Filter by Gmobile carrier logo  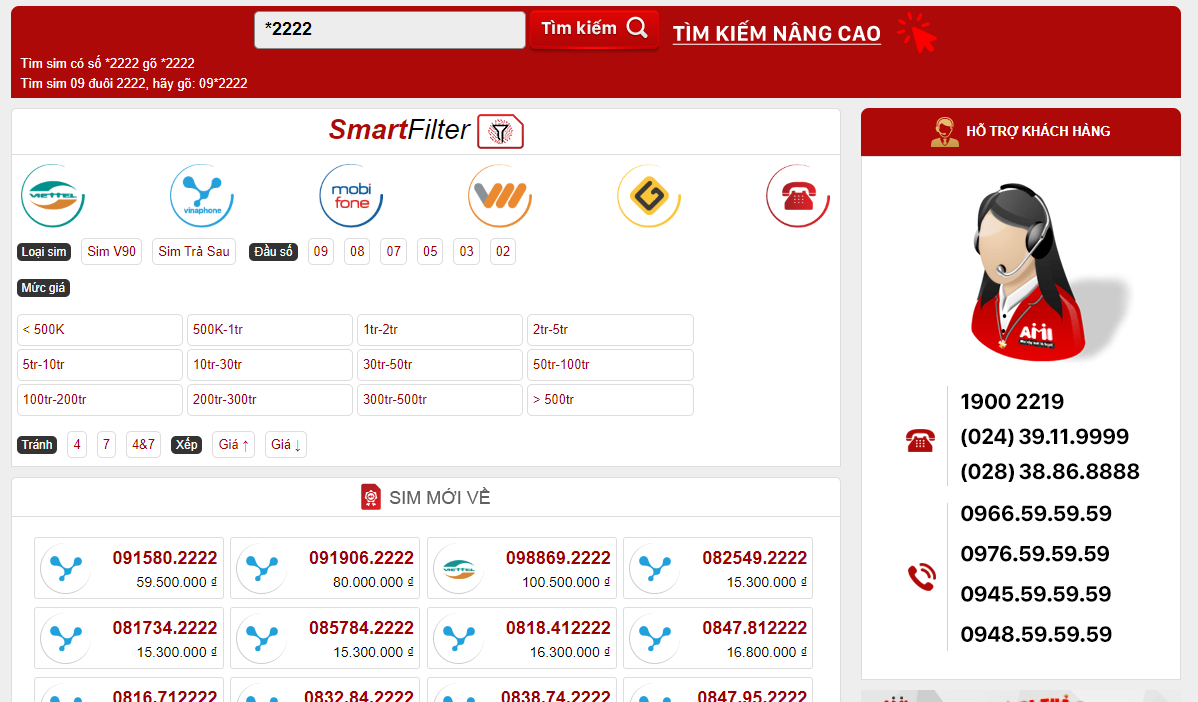click(x=649, y=196)
